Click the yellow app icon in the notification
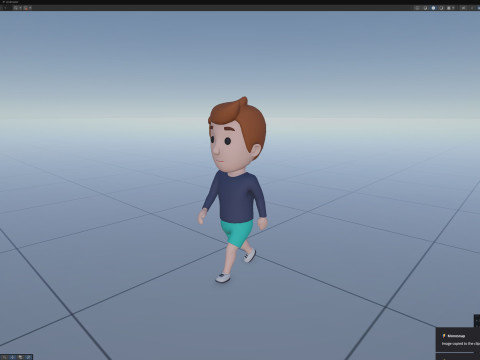Viewport: 480px width, 360px height. pos(444,336)
